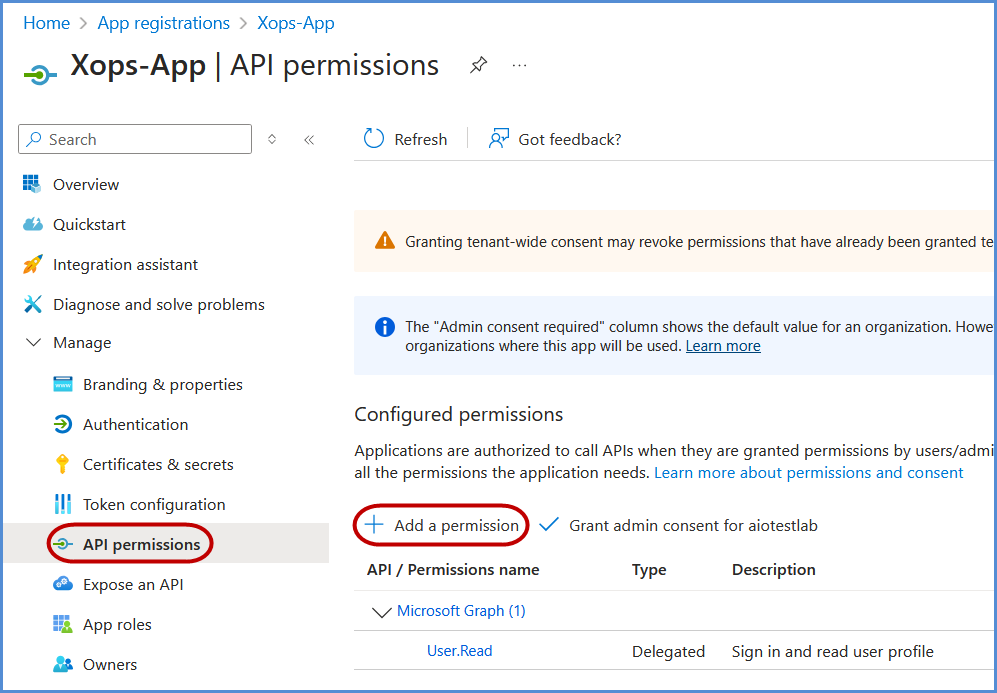
Task: Select Authentication in the Manage menu
Action: 135,424
